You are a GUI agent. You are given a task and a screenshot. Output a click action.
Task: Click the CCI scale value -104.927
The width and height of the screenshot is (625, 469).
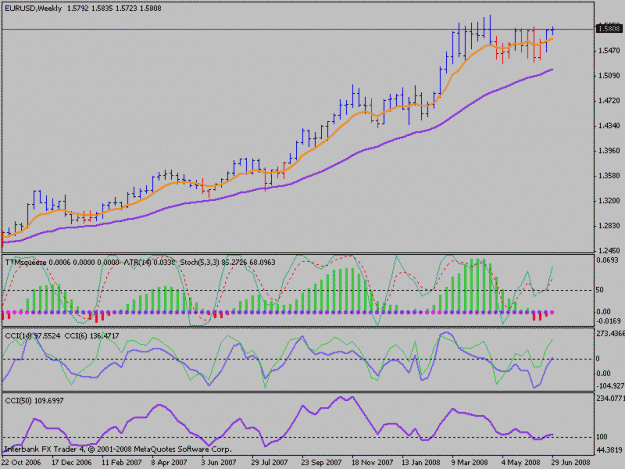click(610, 386)
